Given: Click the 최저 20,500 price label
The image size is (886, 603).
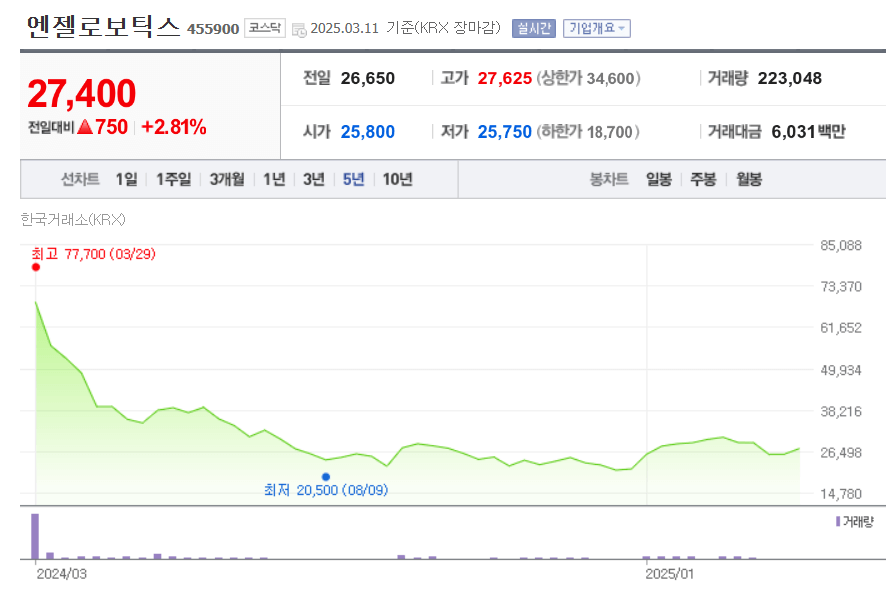Looking at the screenshot, I should coord(325,491).
